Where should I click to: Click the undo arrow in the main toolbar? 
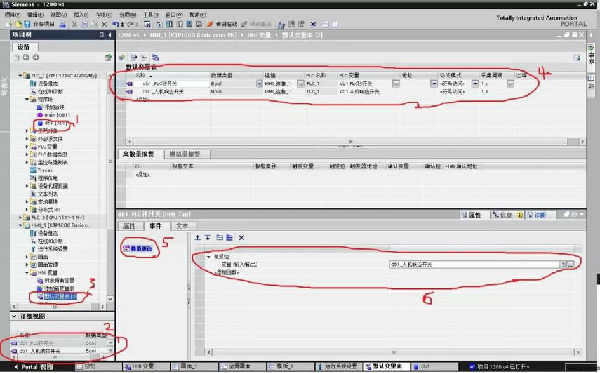coord(115,24)
